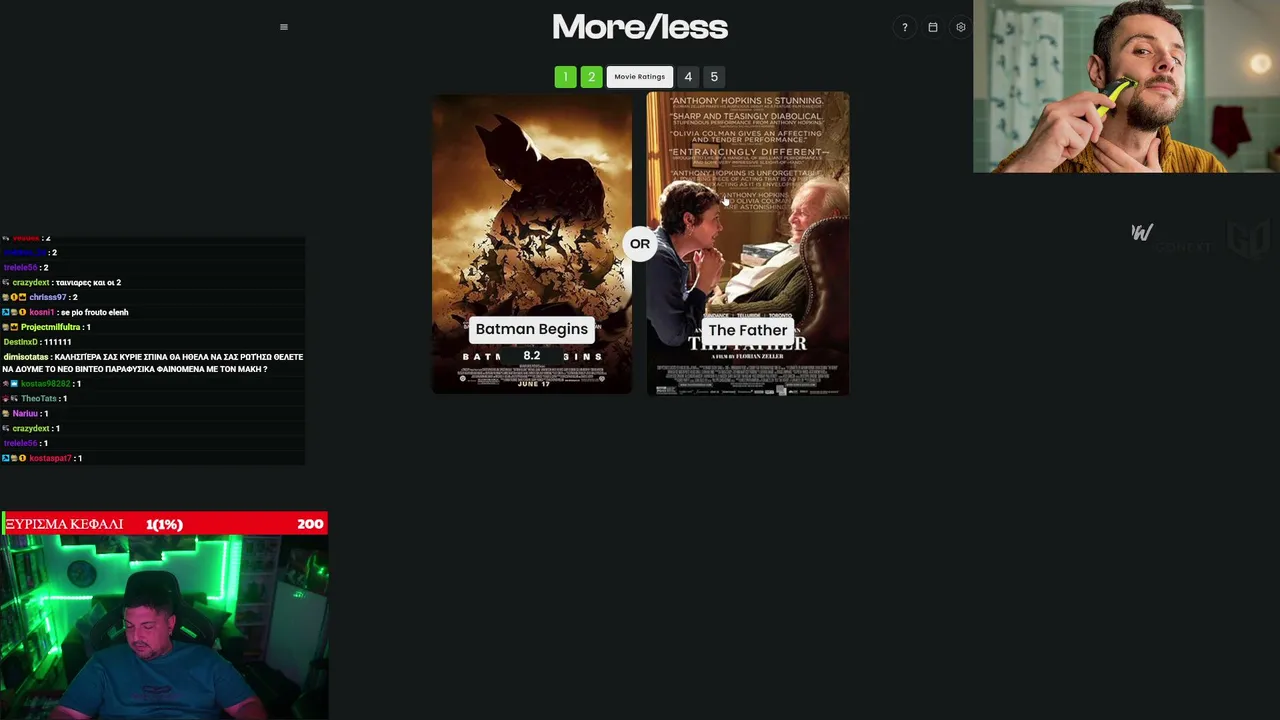Click username kostaspat7 in chat

pos(50,458)
